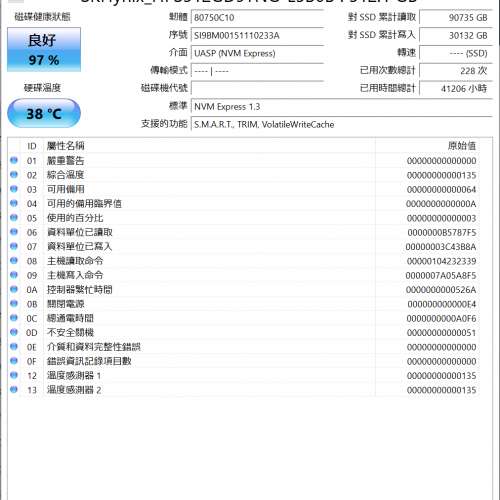Screen dimensions: 500x500
Task: Click the power on count value 228 次
Action: 456,71
